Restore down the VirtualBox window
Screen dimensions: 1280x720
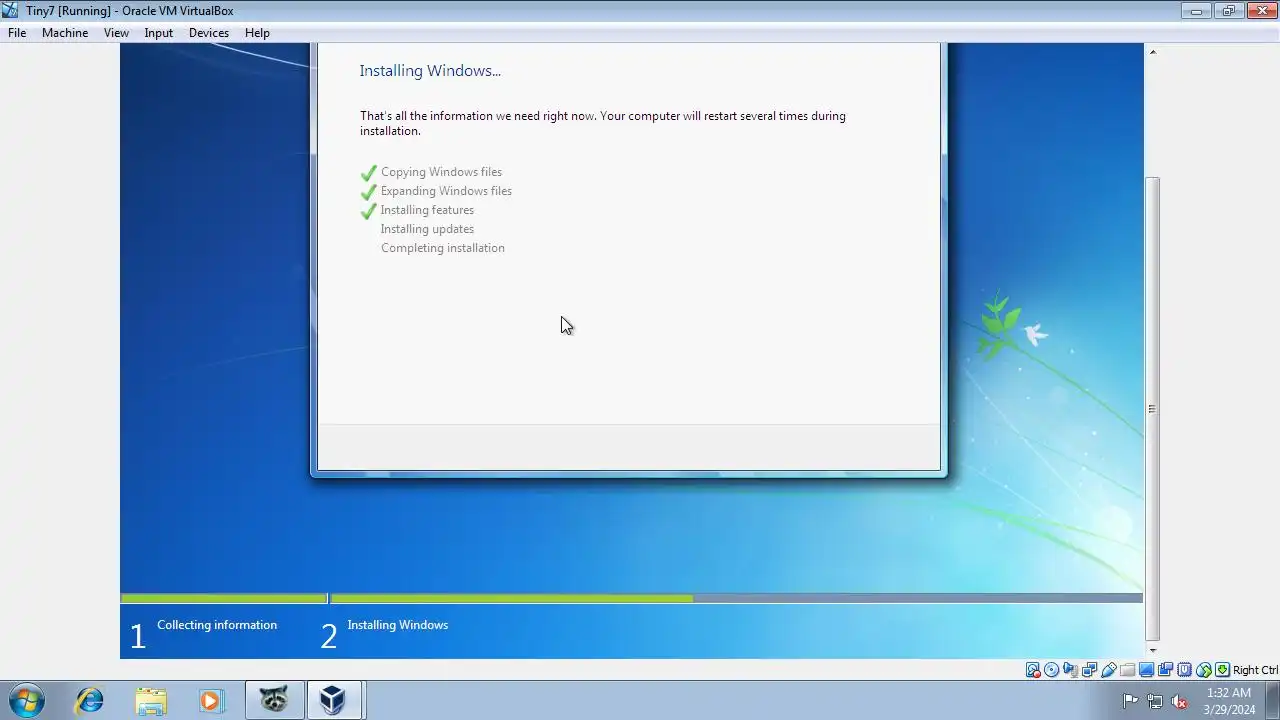[x=1228, y=11]
